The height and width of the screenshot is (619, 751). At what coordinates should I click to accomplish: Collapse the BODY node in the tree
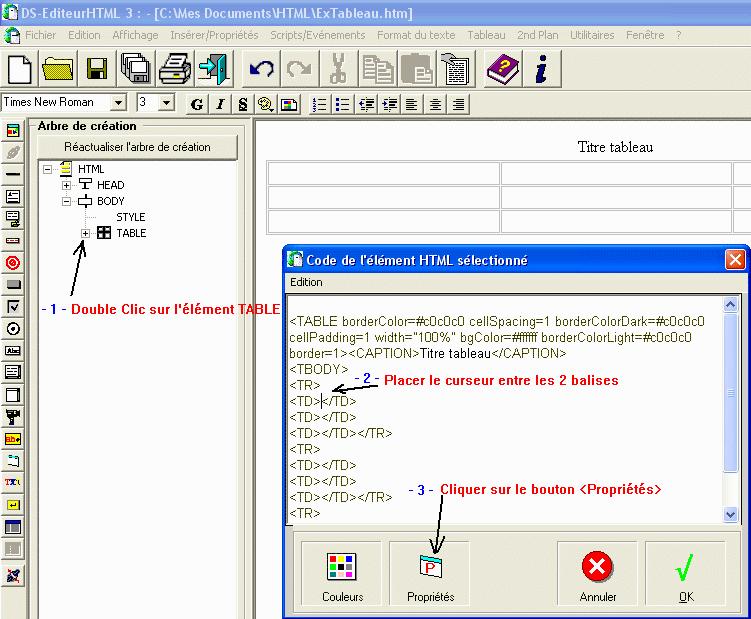[x=67, y=201]
